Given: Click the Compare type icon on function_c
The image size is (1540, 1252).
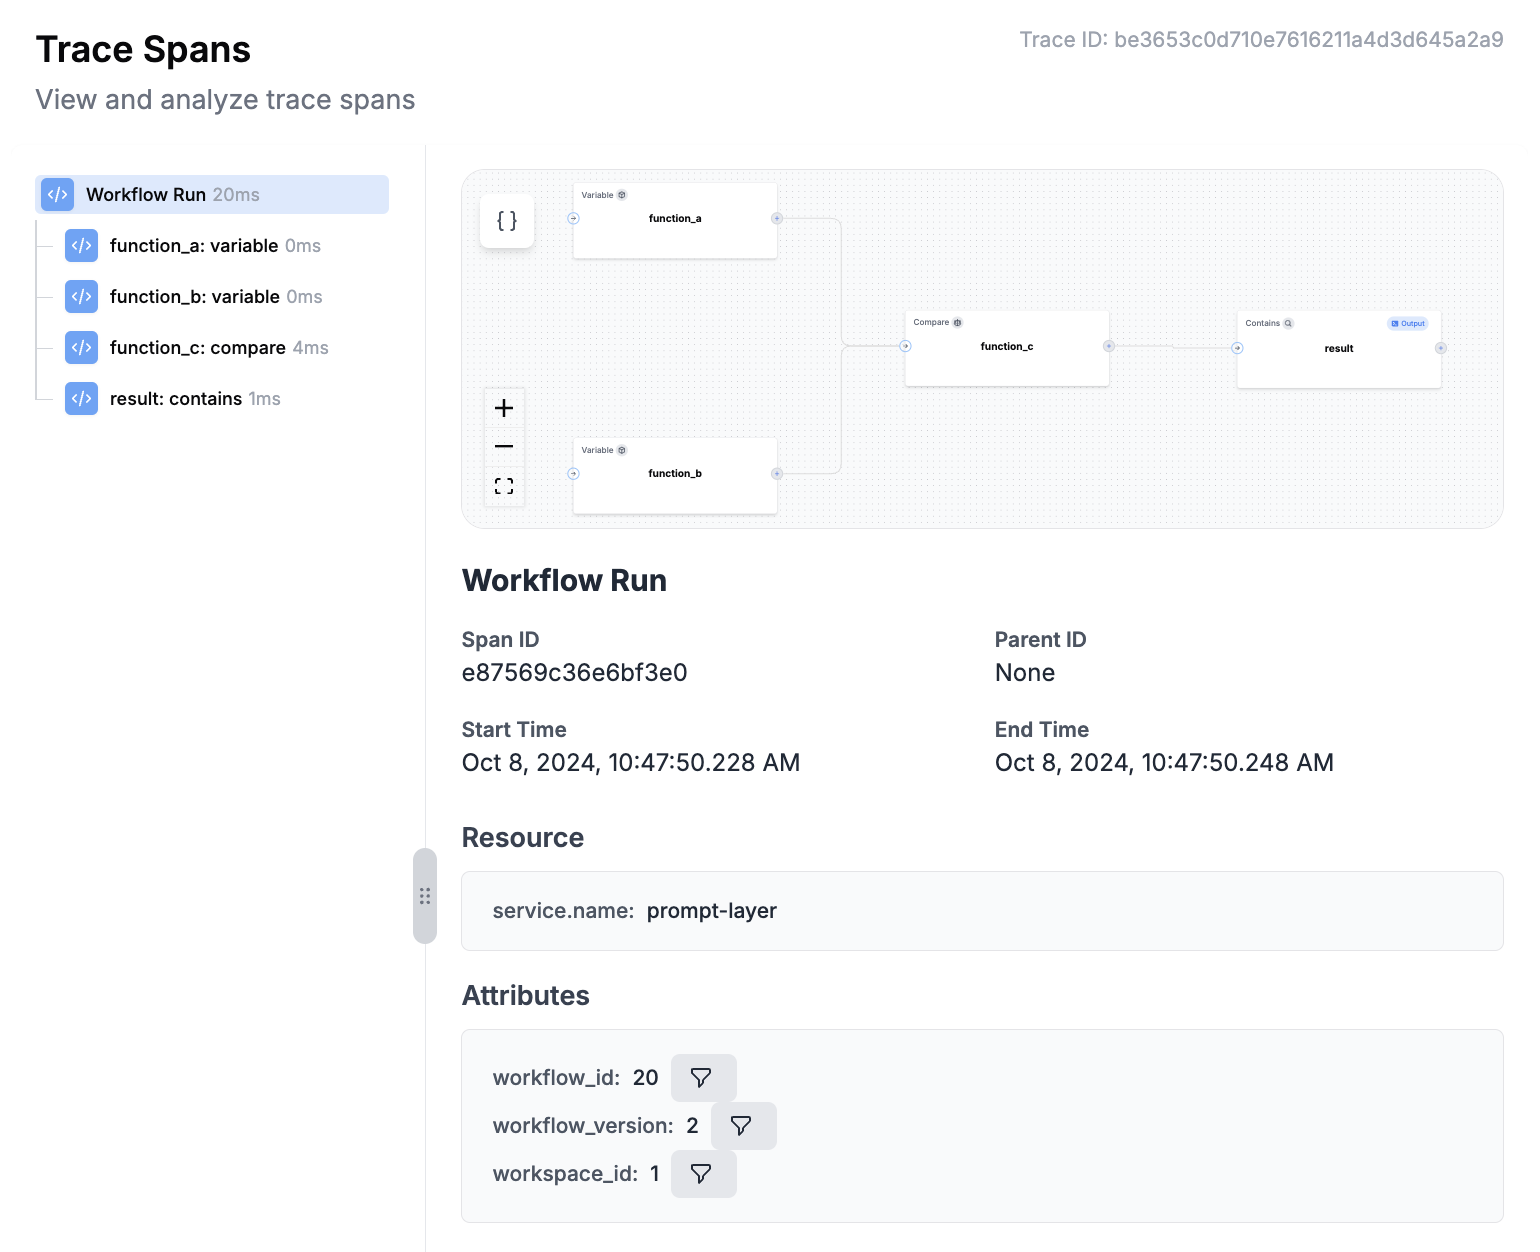Looking at the screenshot, I should coord(958,322).
